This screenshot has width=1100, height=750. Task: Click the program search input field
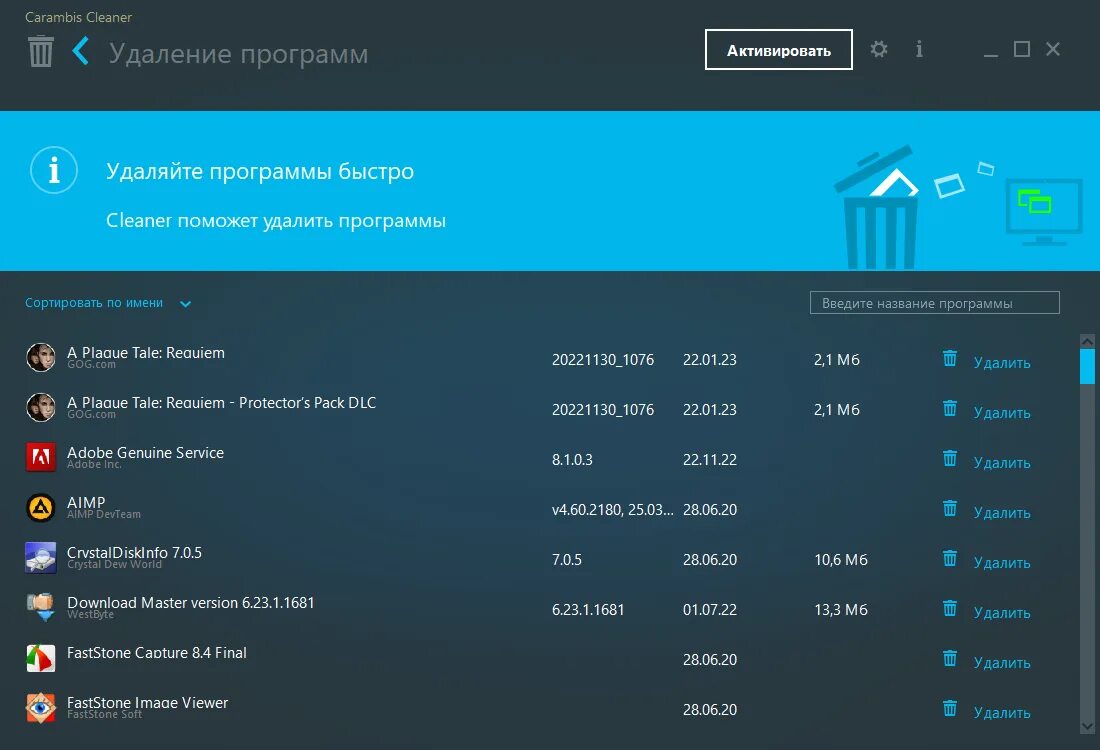(935, 302)
